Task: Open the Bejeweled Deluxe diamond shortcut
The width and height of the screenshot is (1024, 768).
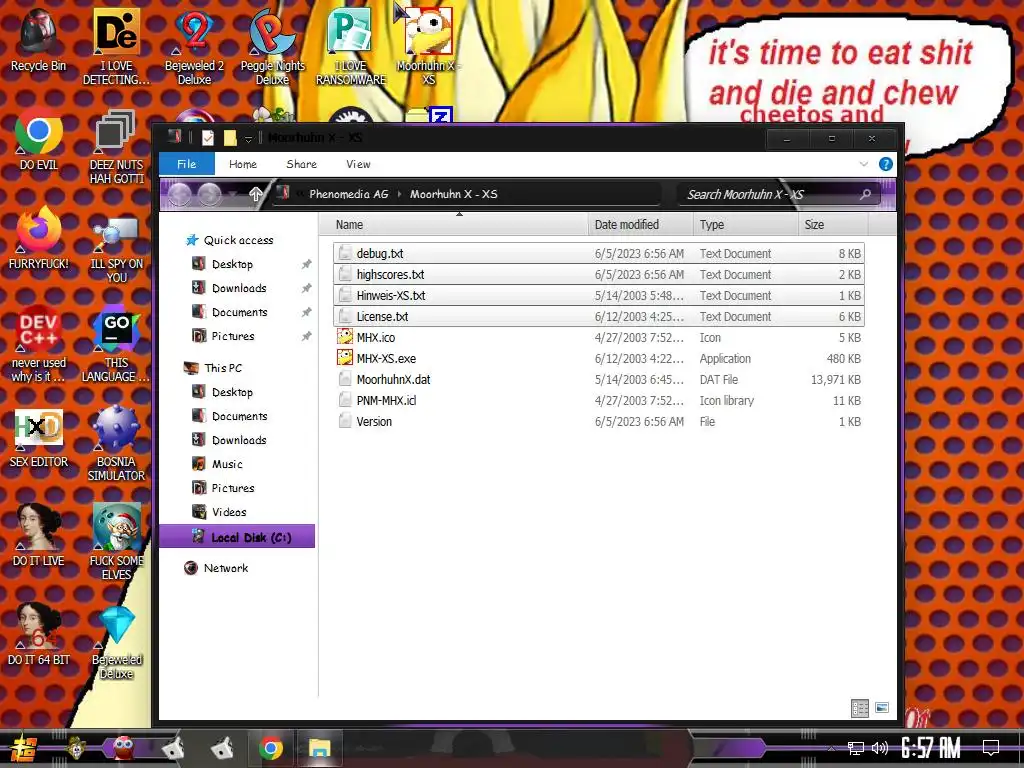Action: coord(116,643)
